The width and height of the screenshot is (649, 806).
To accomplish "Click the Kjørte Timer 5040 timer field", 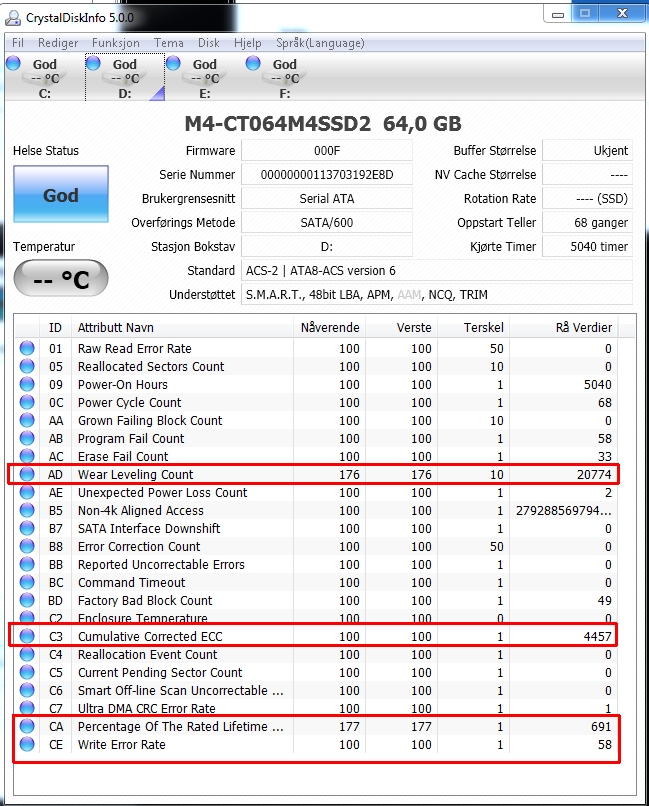I will (x=587, y=247).
